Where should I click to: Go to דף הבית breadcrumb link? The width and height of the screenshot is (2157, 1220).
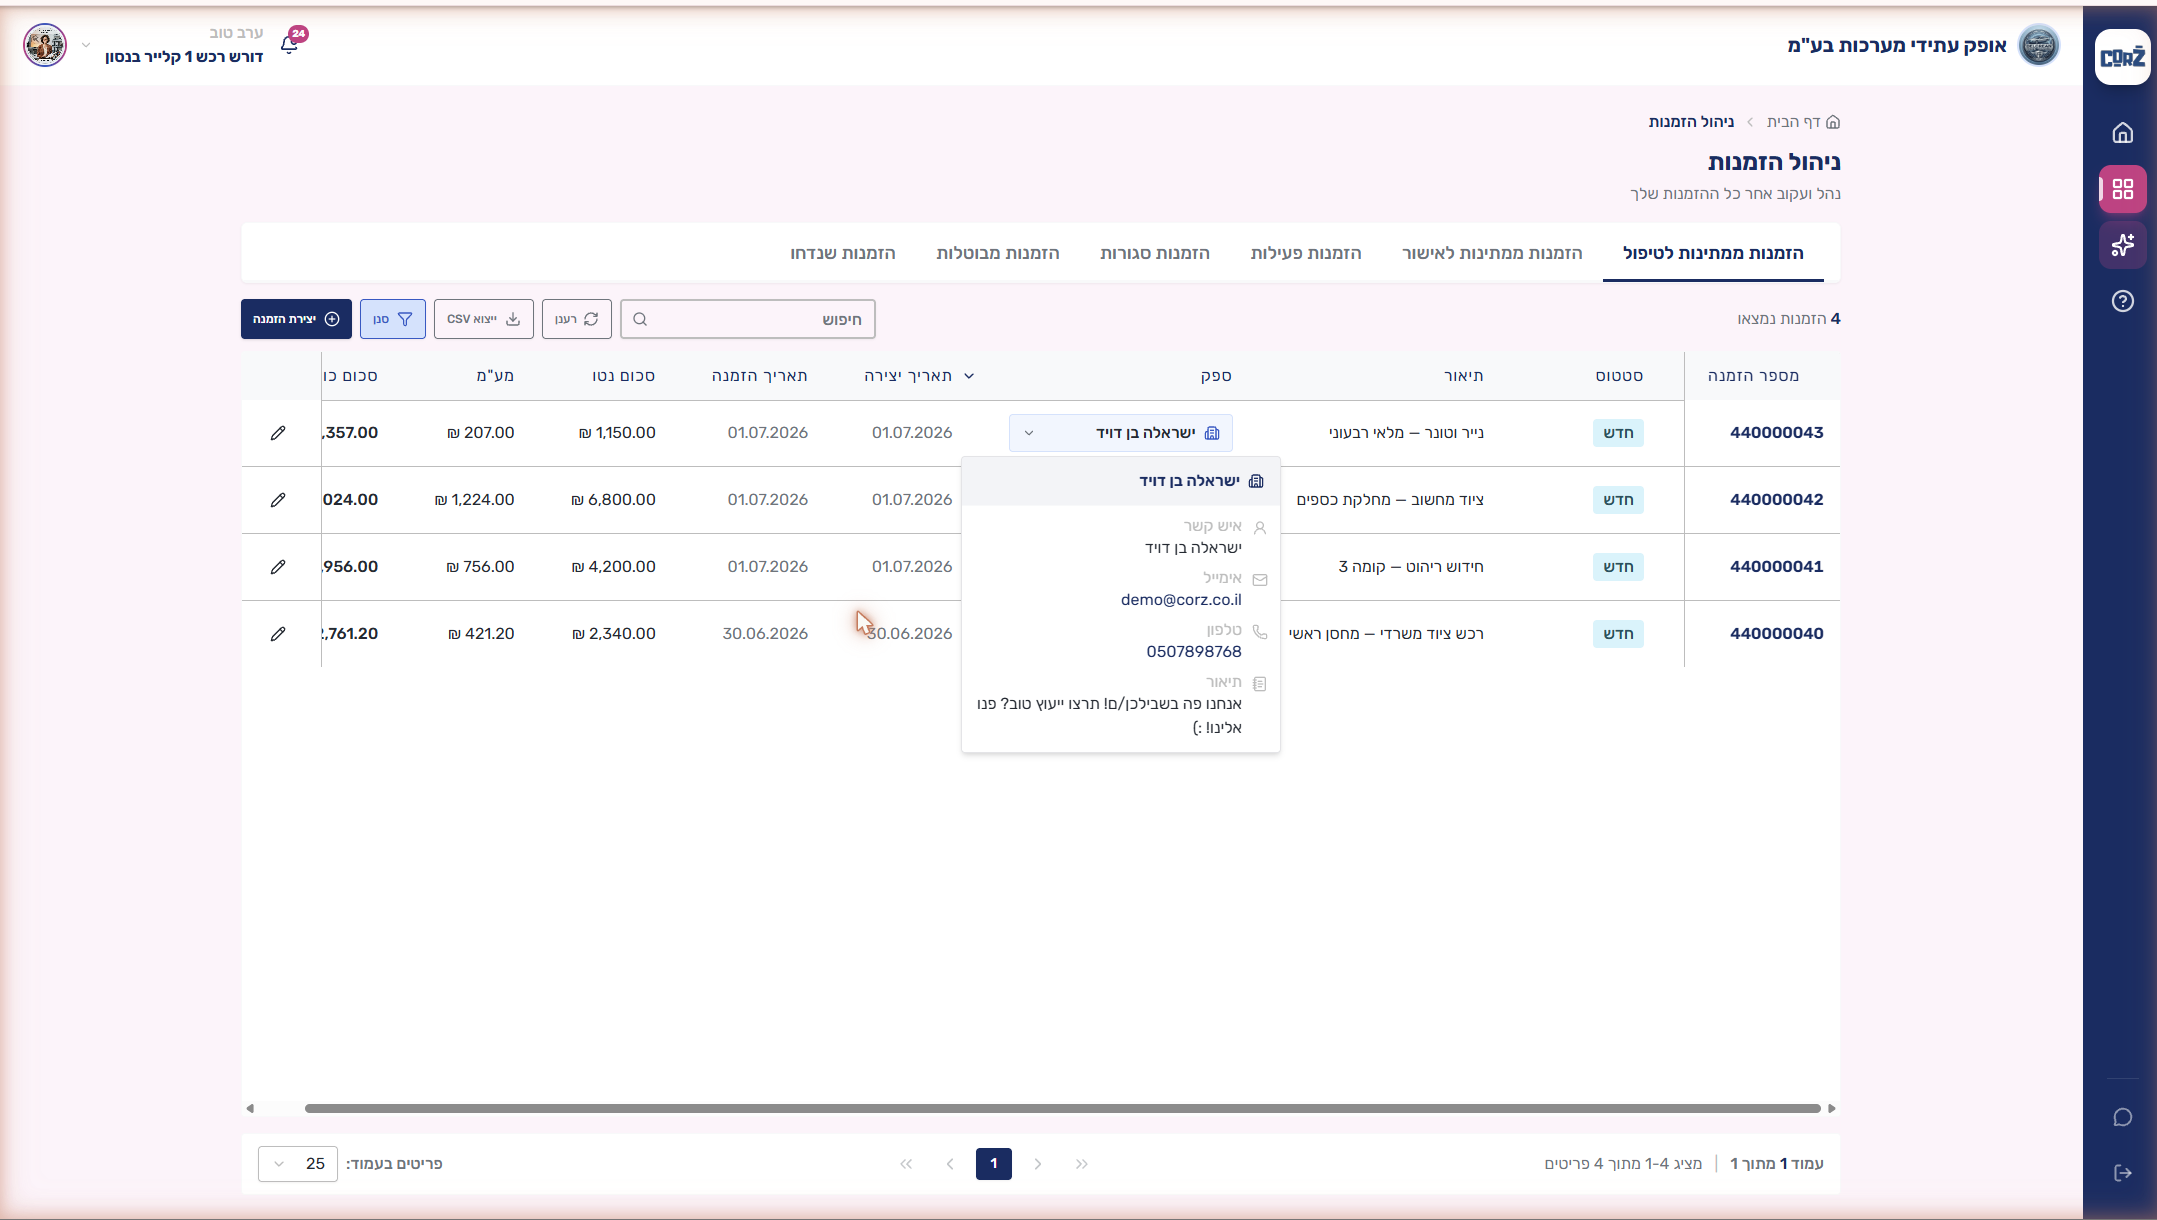tap(1794, 122)
